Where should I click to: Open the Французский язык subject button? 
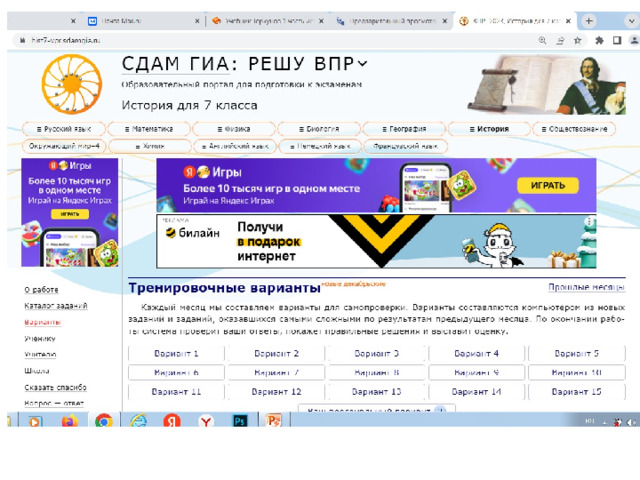point(406,146)
